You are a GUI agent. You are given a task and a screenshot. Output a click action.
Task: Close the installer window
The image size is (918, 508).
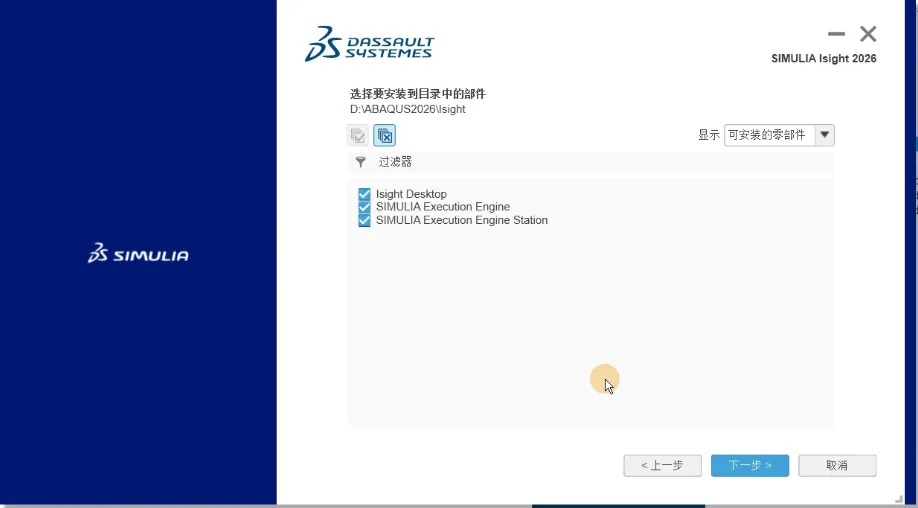tap(868, 34)
